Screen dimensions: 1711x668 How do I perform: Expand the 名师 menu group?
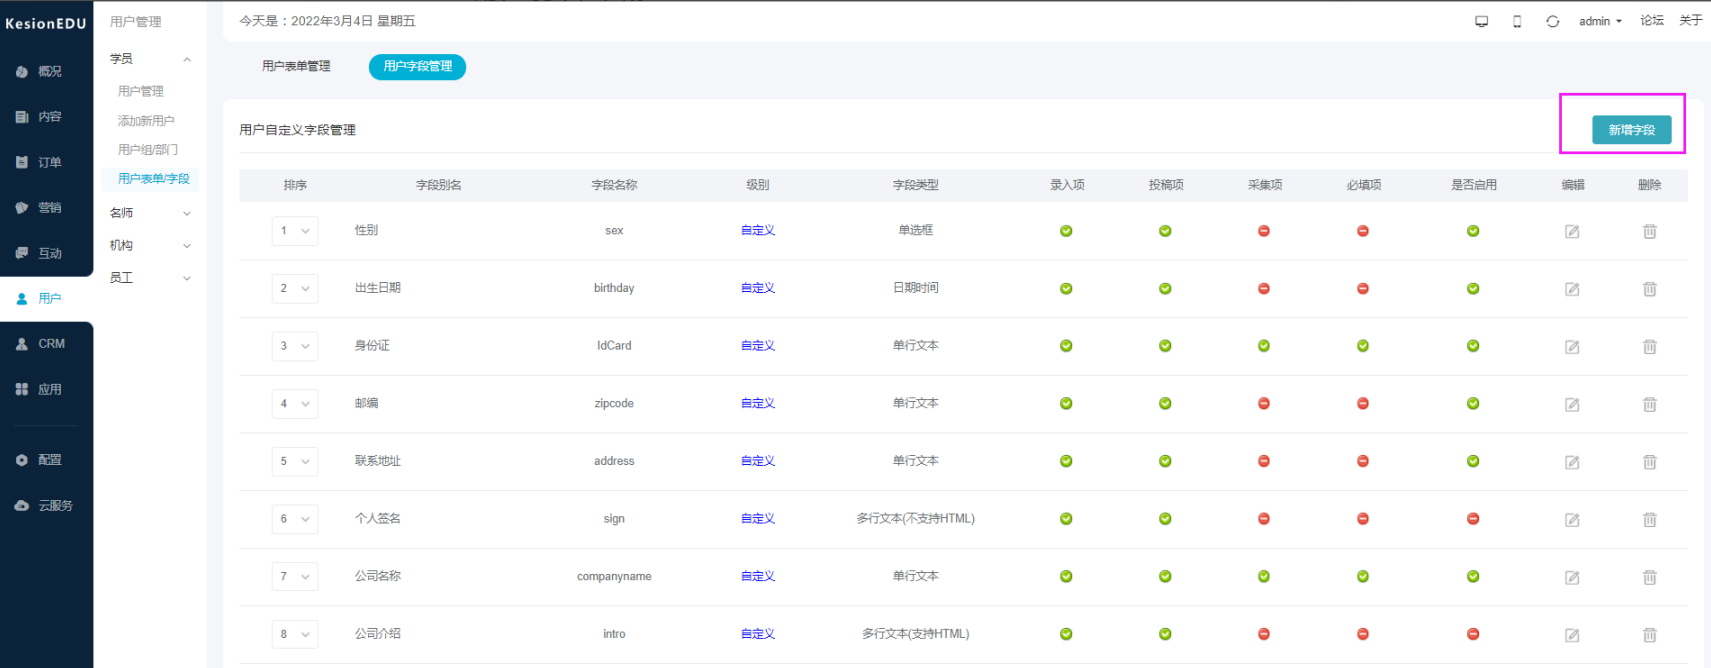click(150, 213)
